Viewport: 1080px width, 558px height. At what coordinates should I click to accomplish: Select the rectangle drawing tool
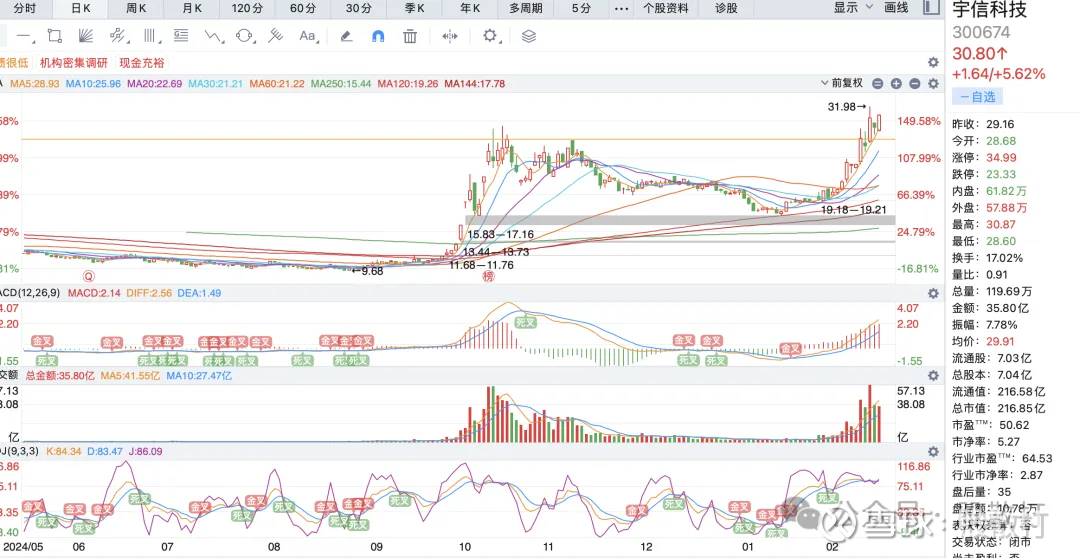click(x=54, y=36)
